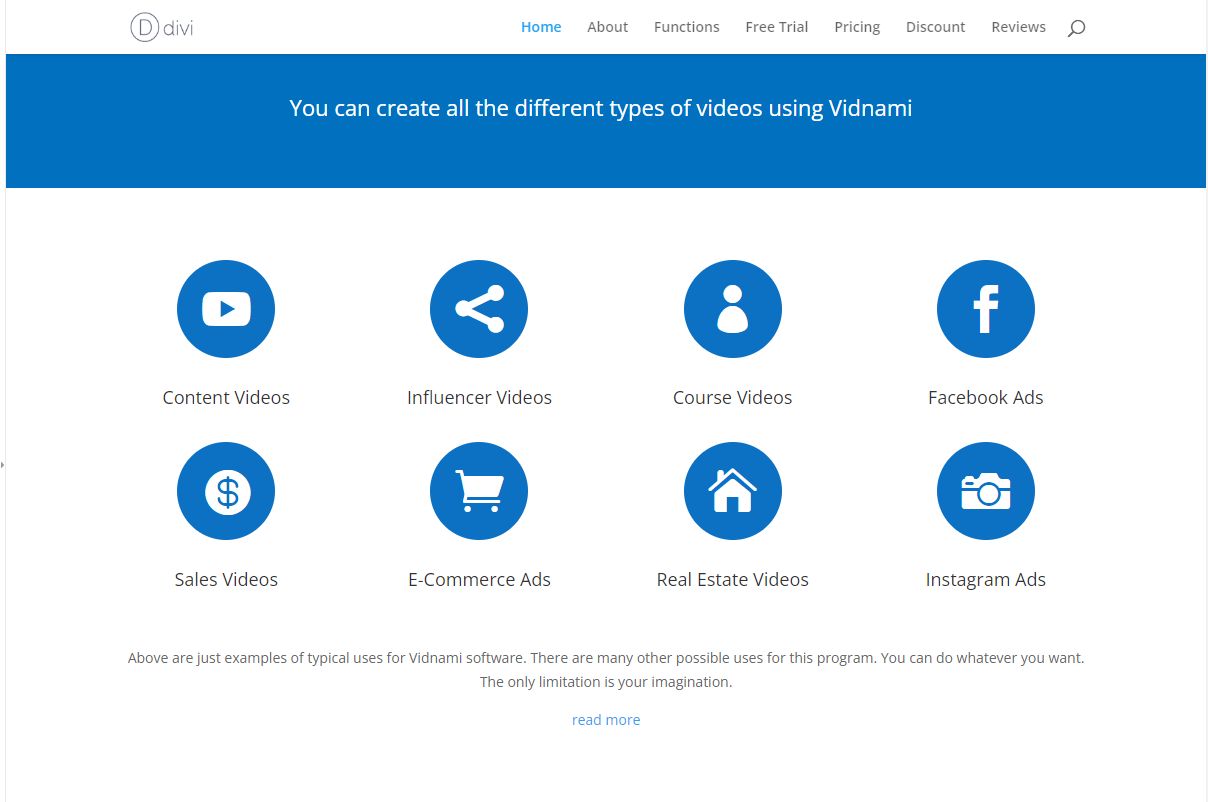Click the small arrow handle at left edge
The image size is (1208, 802).
click(3, 465)
